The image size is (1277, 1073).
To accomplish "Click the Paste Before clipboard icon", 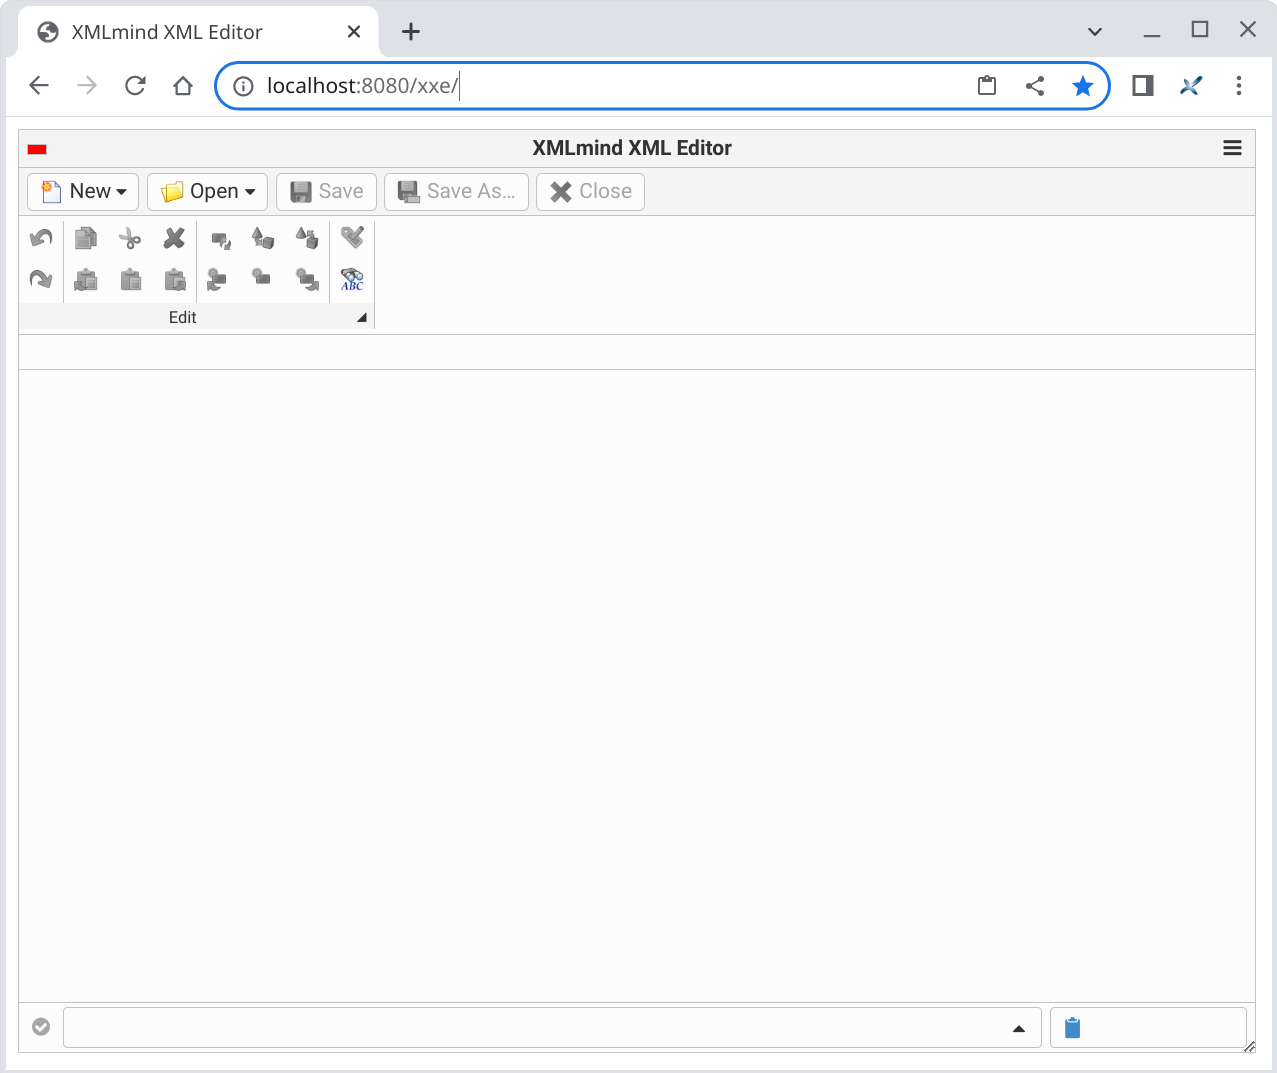I will pos(86,279).
